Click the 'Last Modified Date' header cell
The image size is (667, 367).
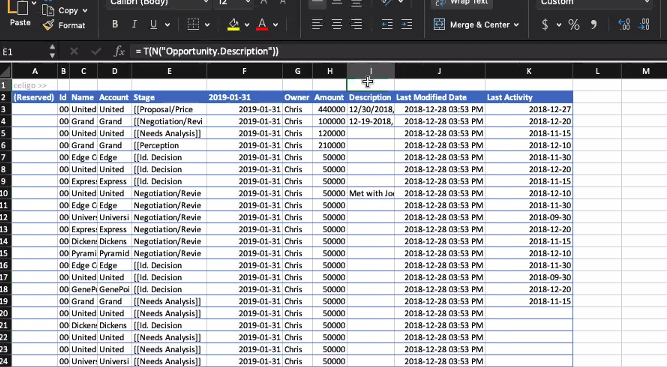point(439,97)
